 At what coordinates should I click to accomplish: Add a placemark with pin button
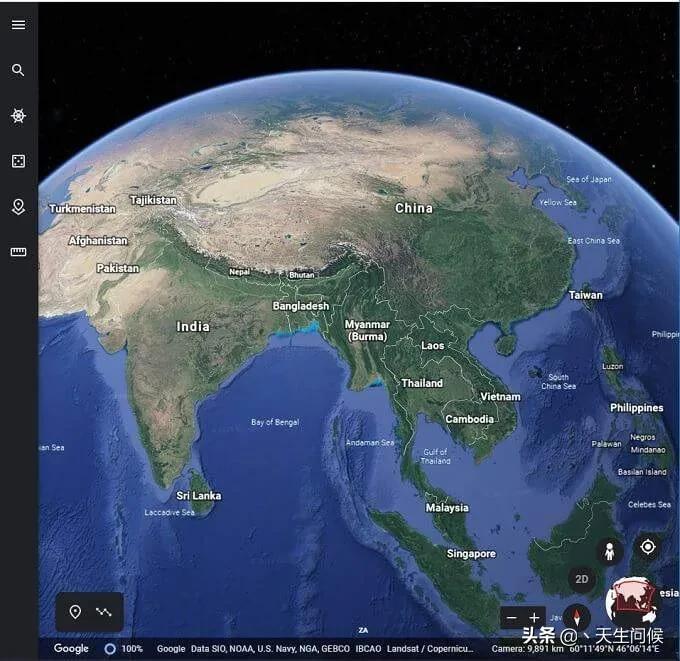[75, 612]
